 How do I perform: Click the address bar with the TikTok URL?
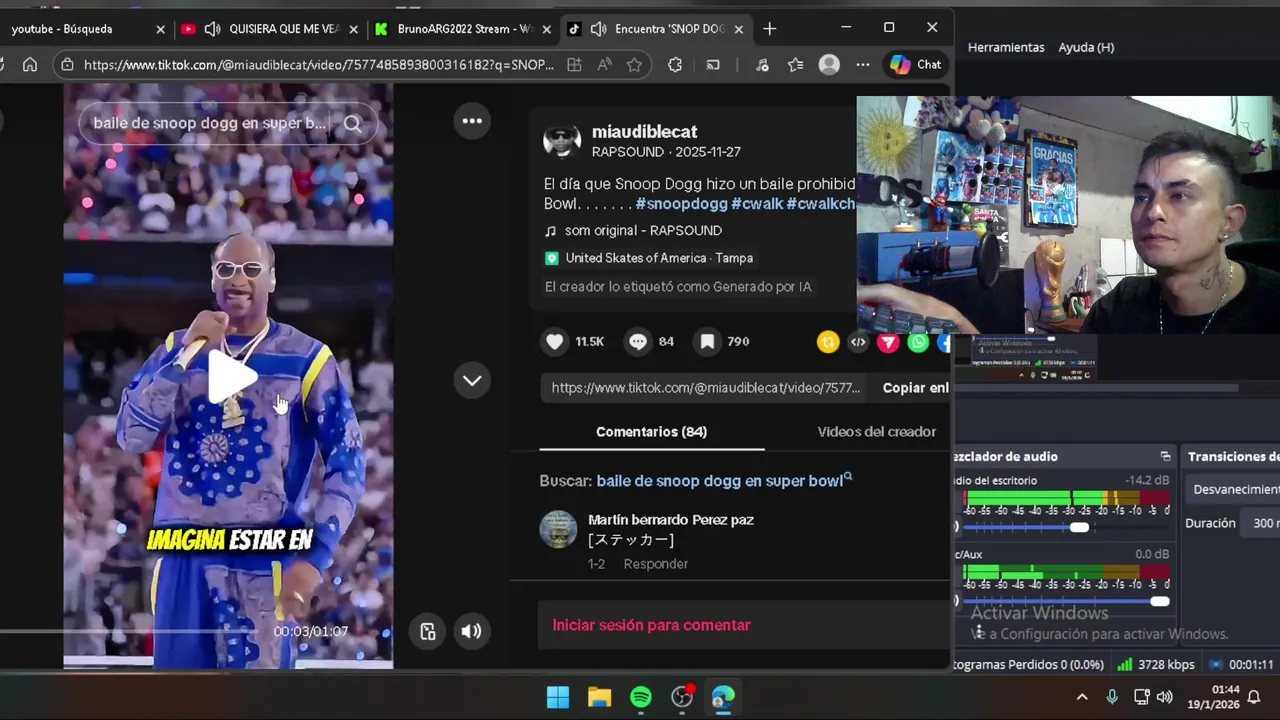tap(318, 65)
